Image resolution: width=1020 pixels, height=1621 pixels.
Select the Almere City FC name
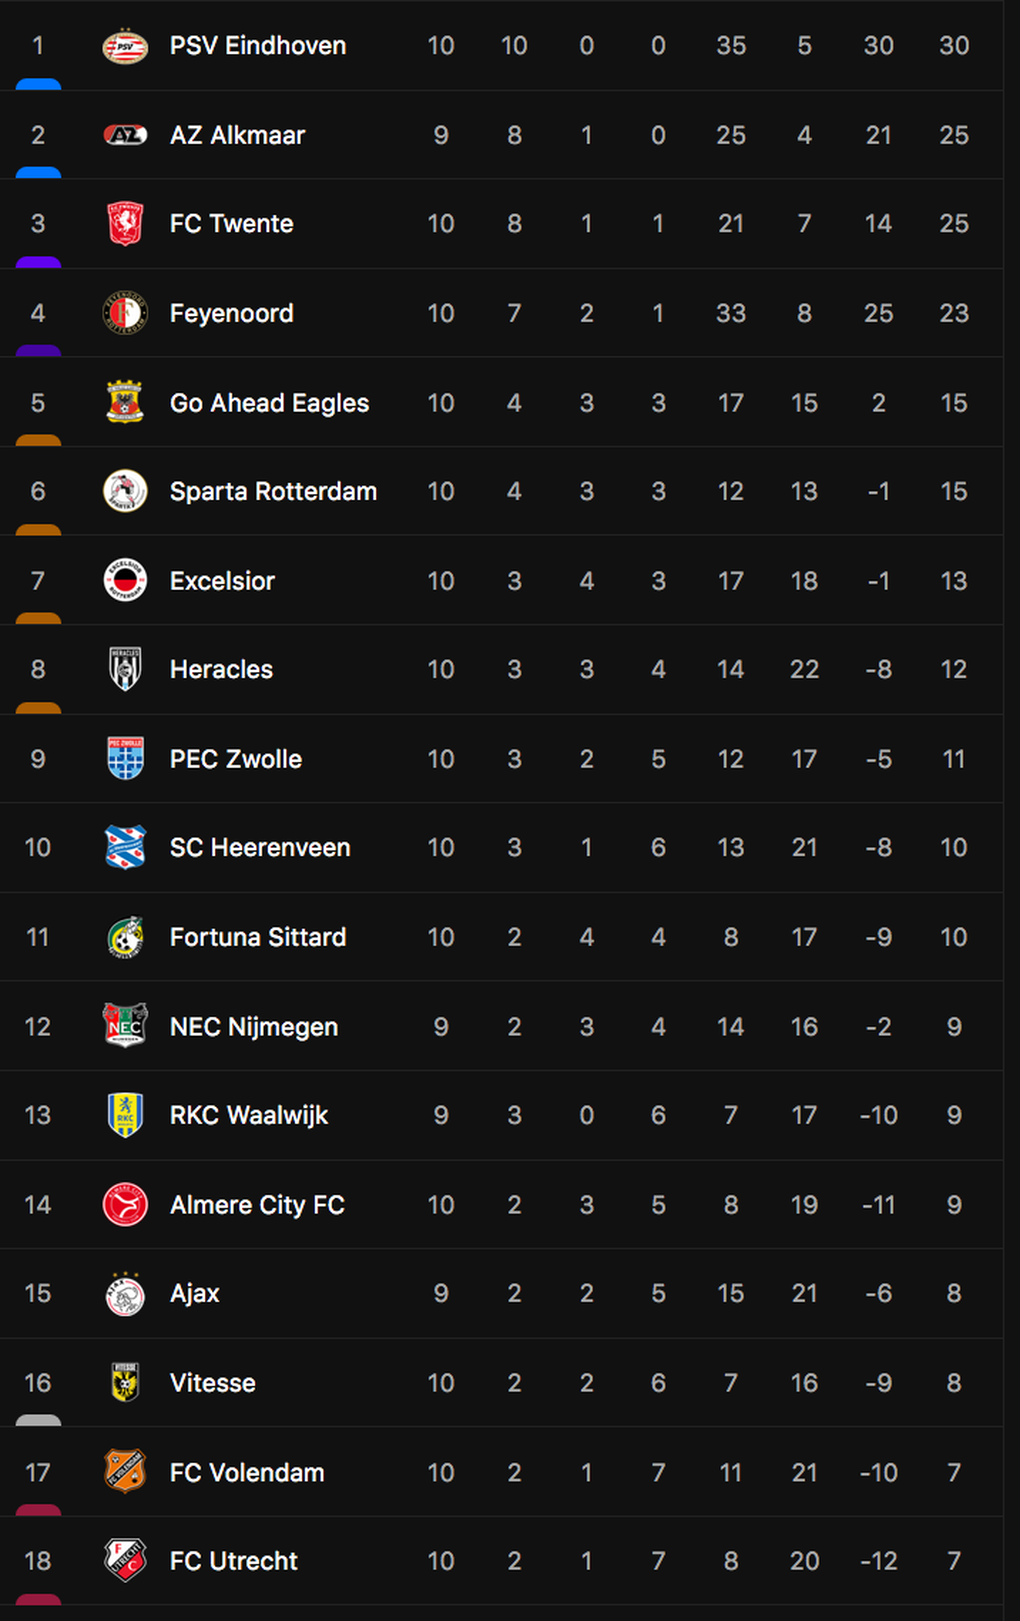click(x=257, y=1205)
